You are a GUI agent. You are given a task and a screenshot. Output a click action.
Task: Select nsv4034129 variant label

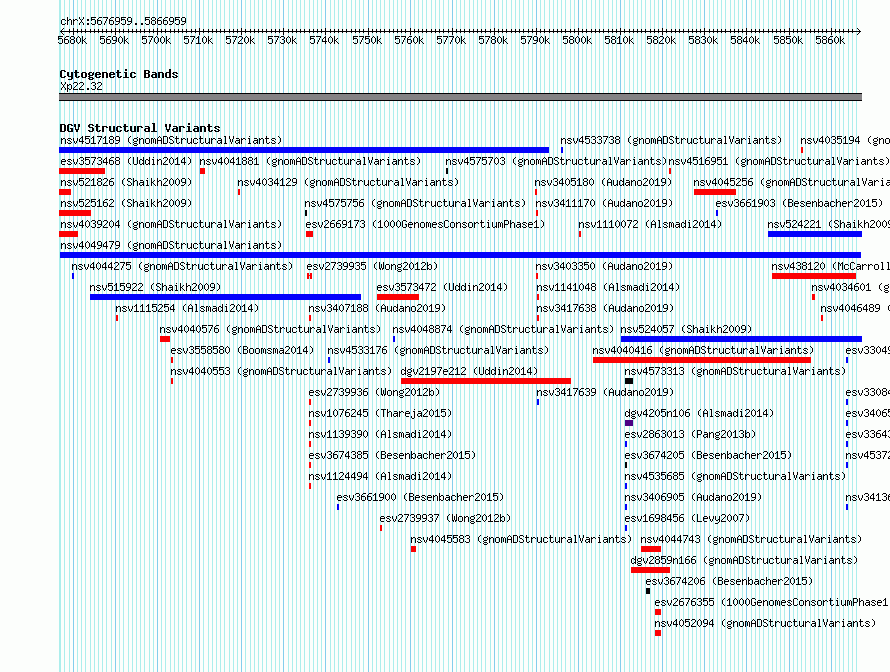348,182
